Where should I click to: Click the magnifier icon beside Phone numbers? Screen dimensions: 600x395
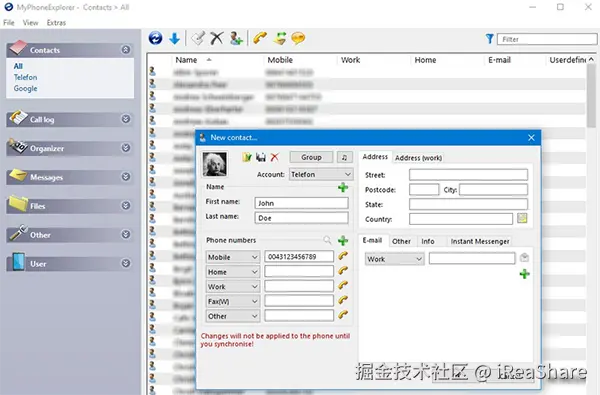pyautogui.click(x=327, y=240)
